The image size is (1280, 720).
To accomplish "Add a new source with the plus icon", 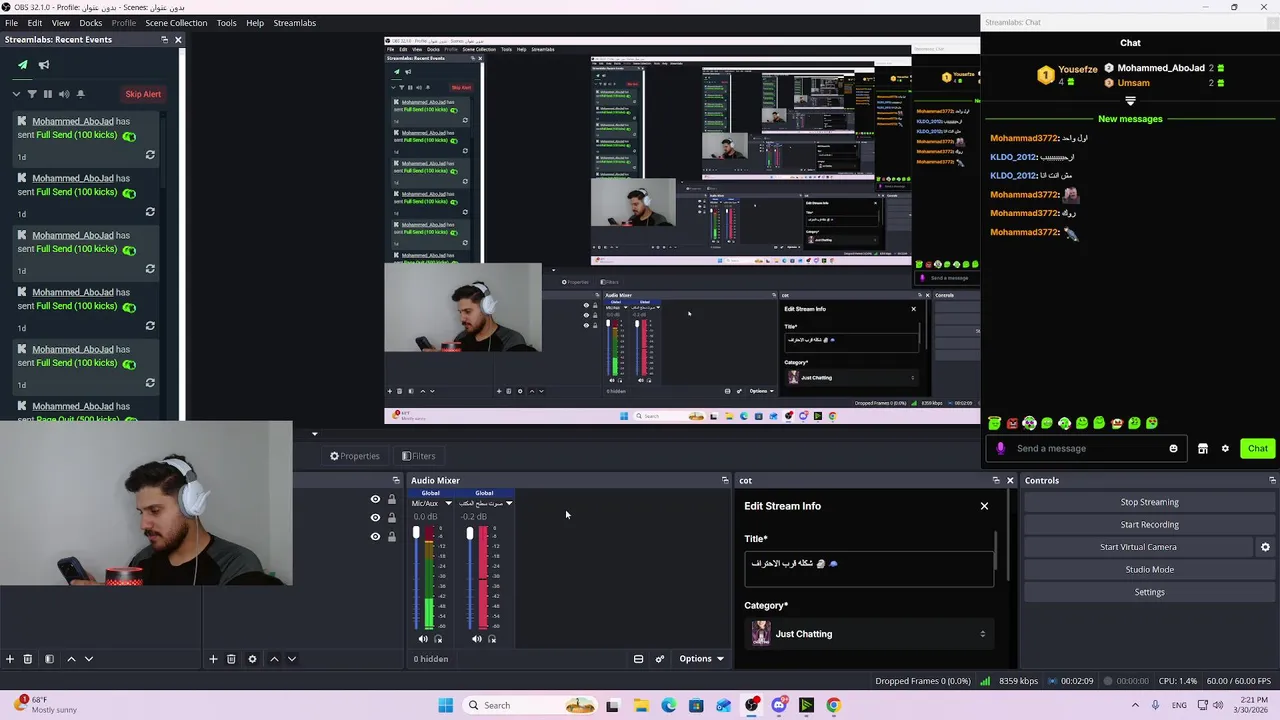I will pyautogui.click(x=213, y=659).
